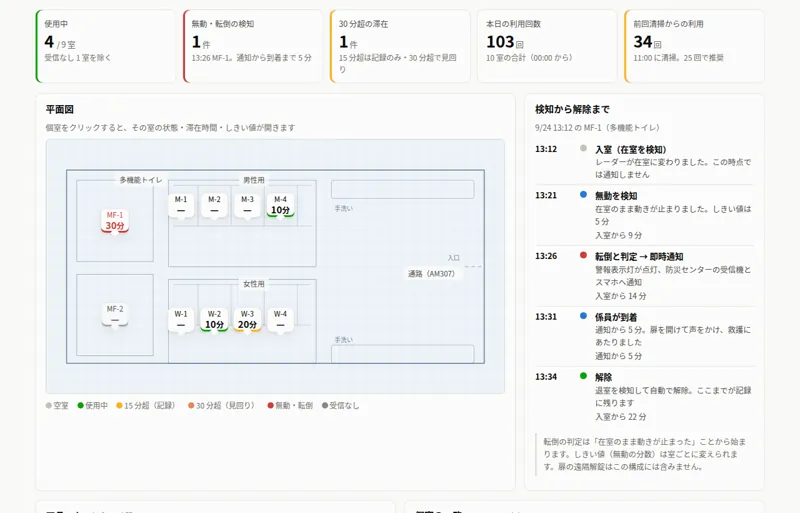Viewport: 800px width, 513px height.
Task: Click the 入室（在室を検知） event title
Action: tap(631, 150)
